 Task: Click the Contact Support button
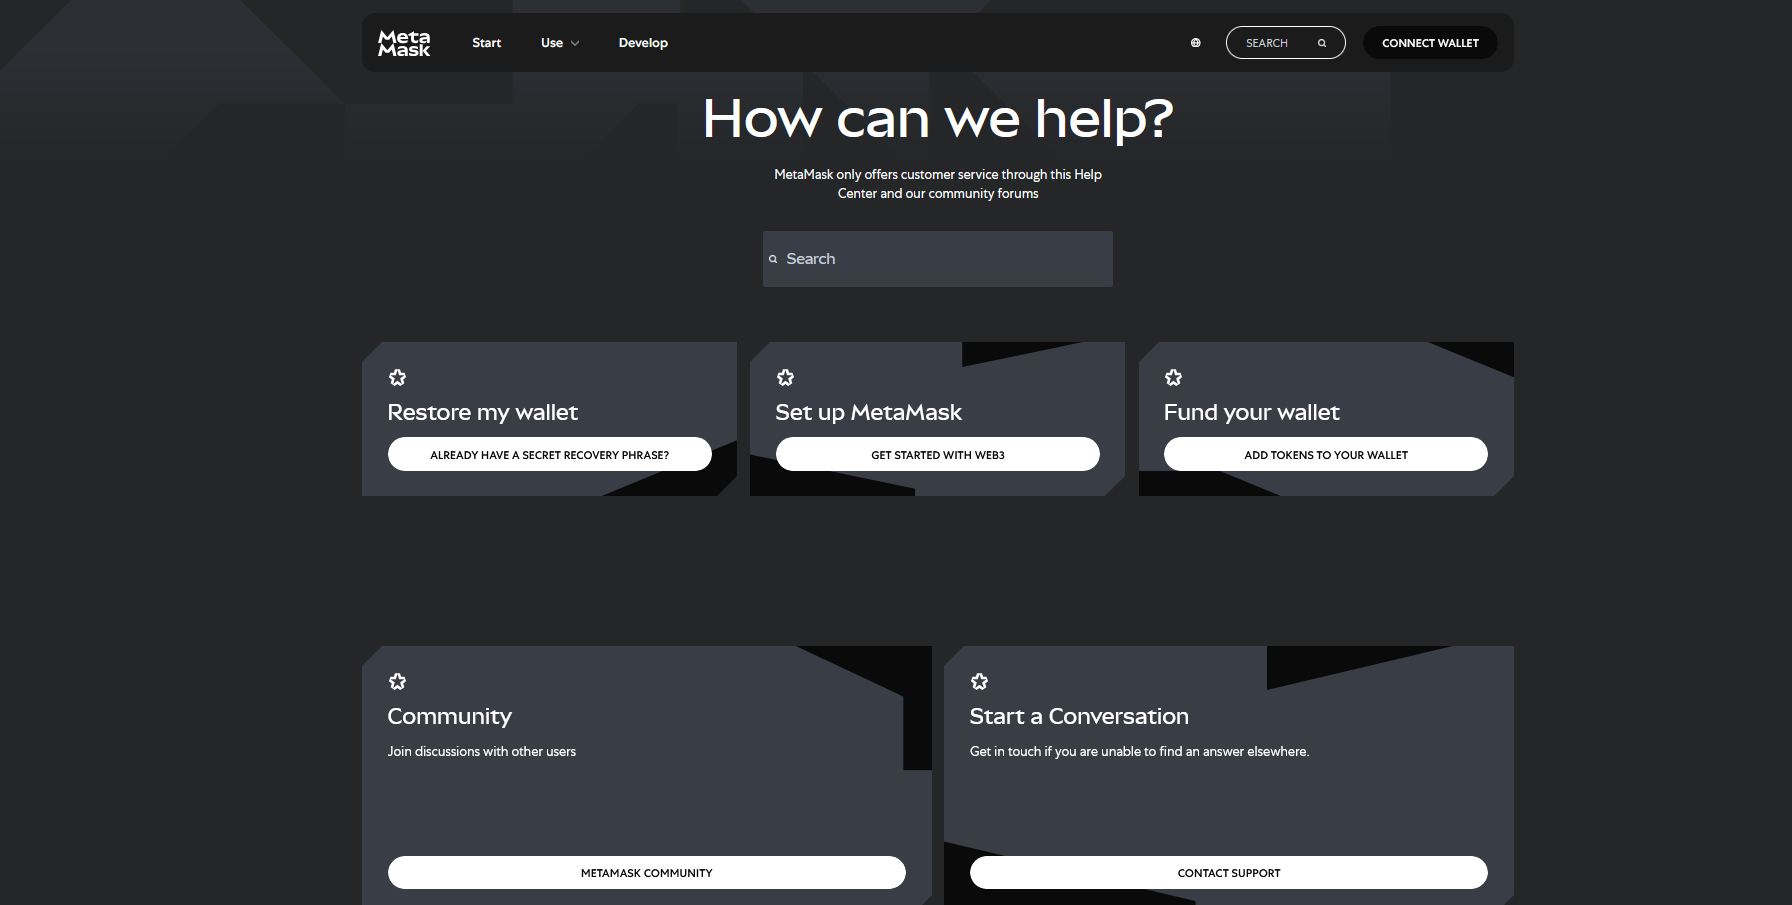(1229, 872)
